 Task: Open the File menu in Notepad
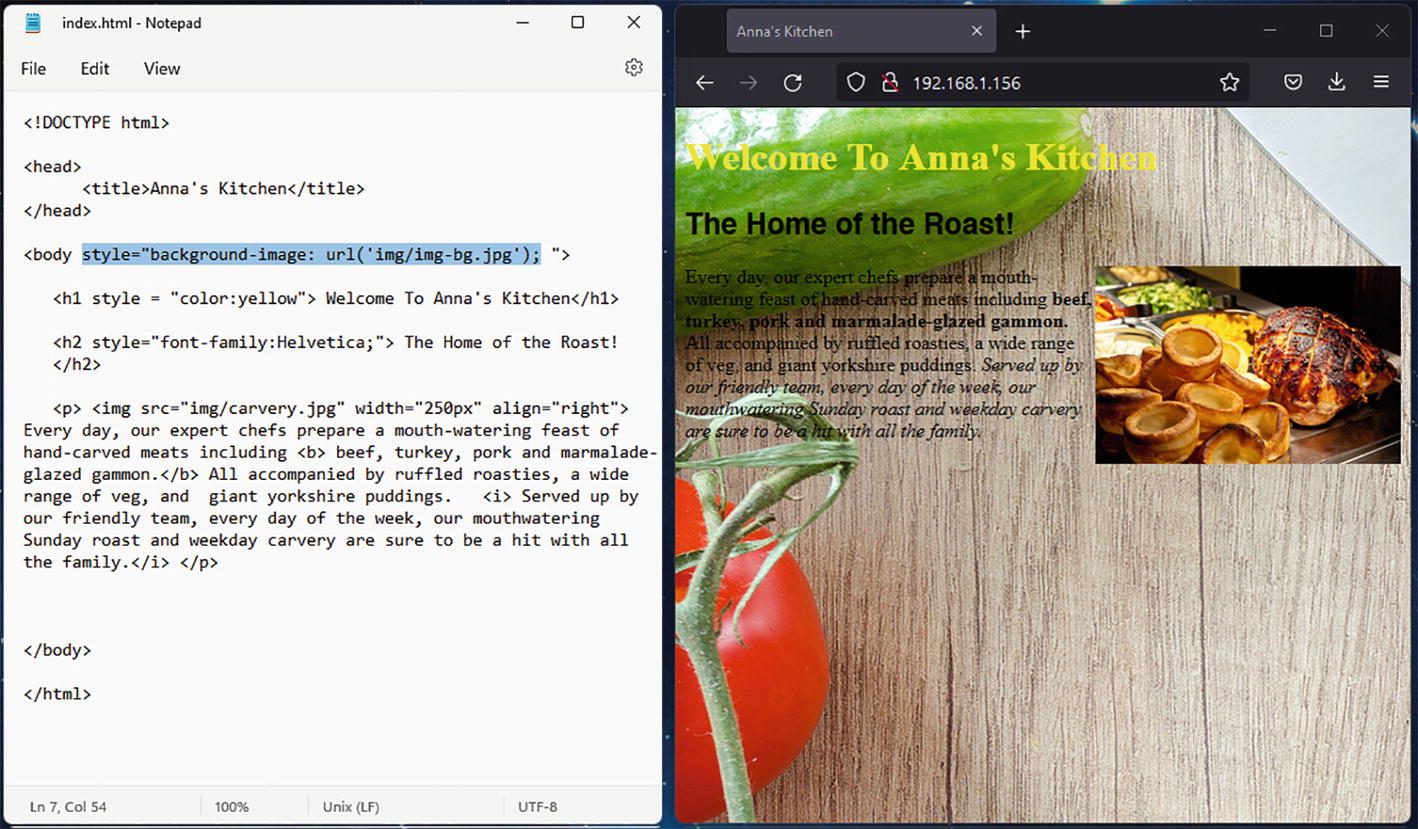(33, 69)
